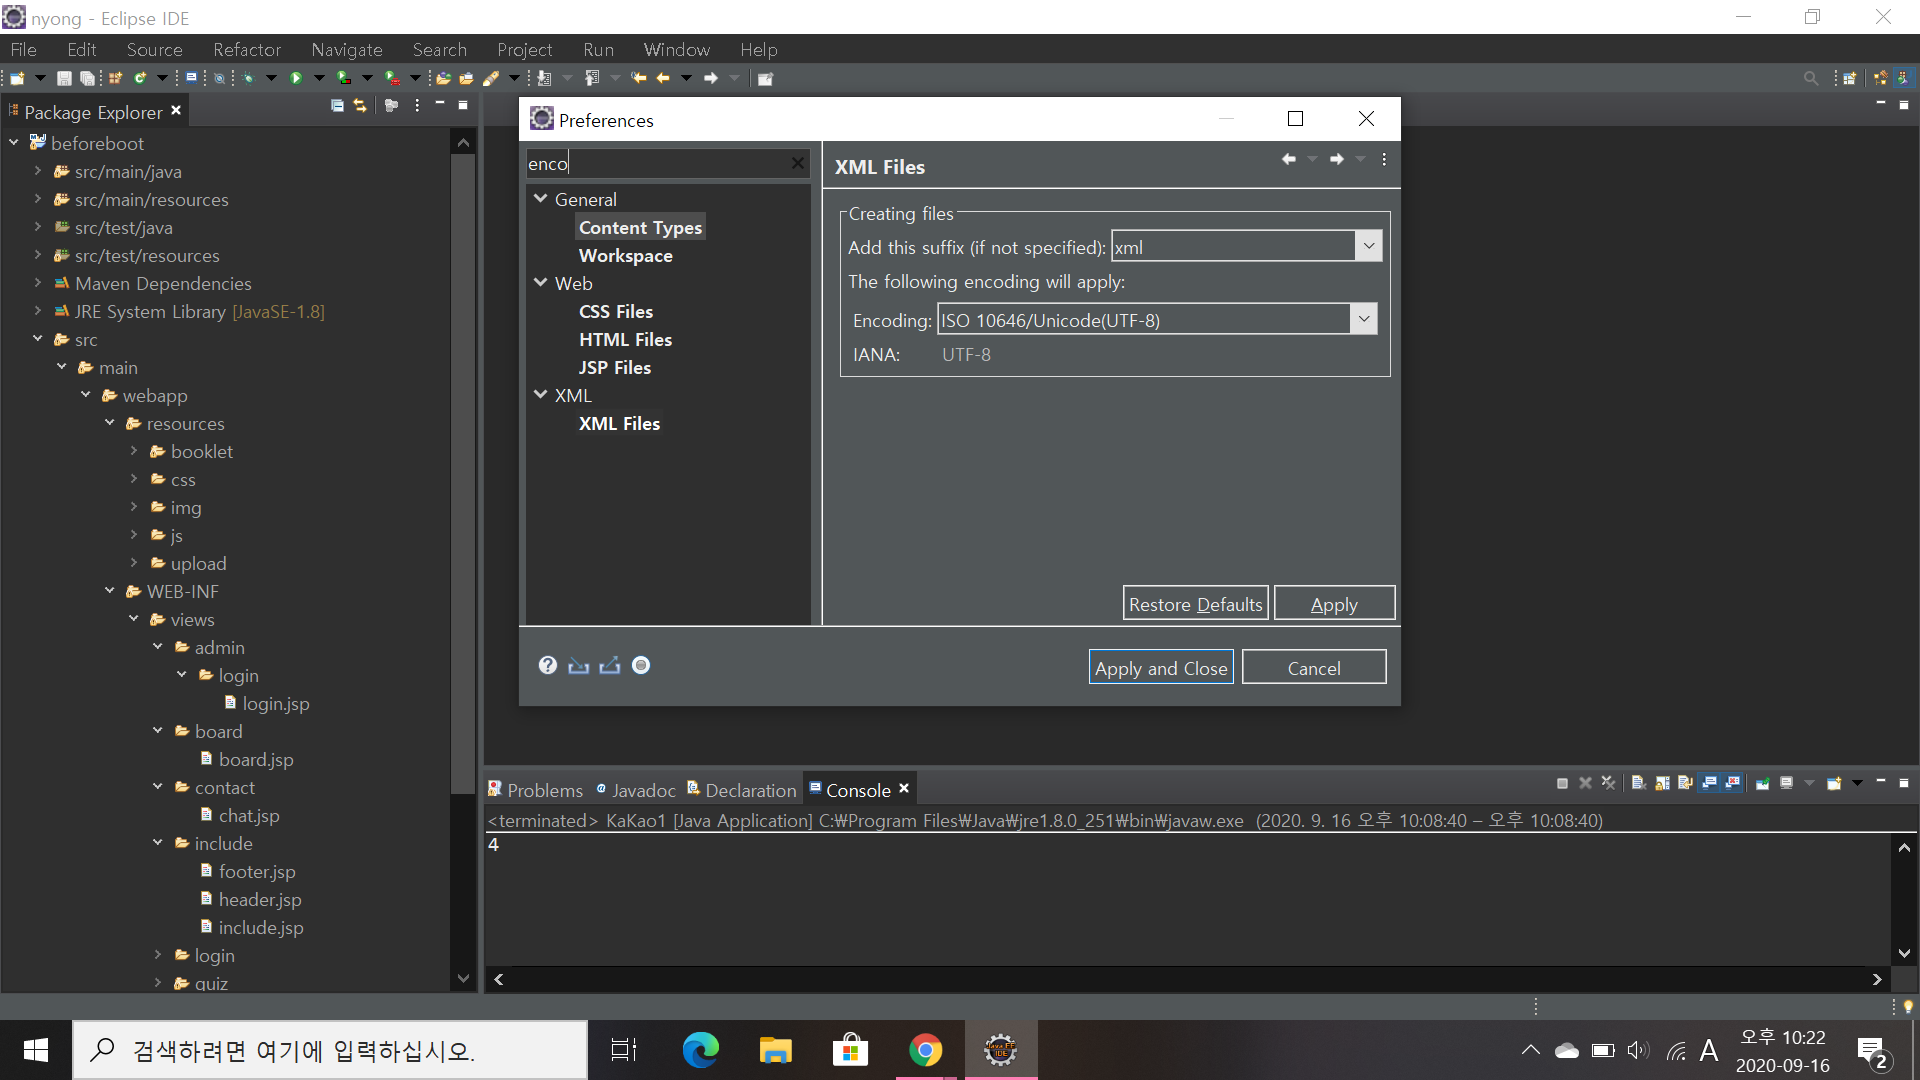Click the Restore Defaults button

(x=1195, y=604)
